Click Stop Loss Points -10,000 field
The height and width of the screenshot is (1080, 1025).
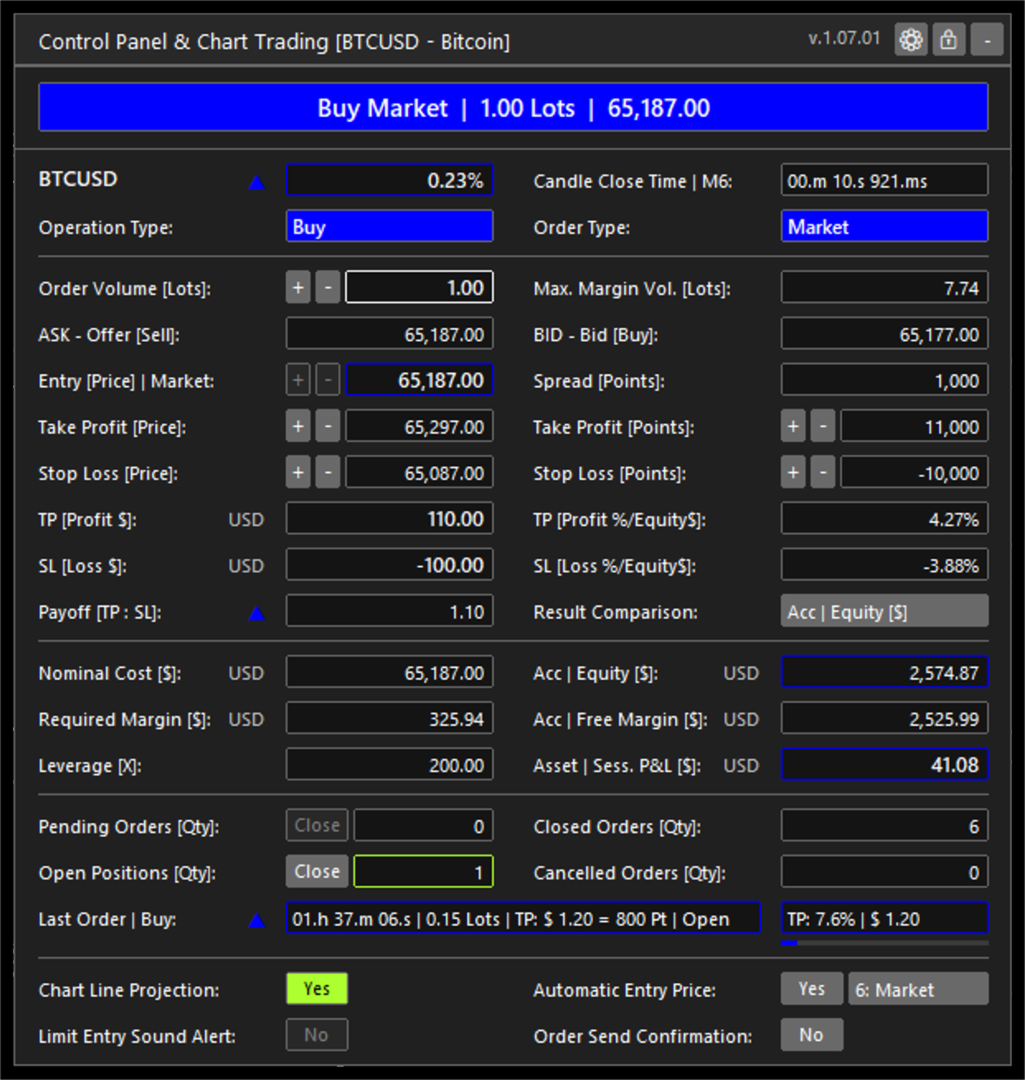pos(914,472)
